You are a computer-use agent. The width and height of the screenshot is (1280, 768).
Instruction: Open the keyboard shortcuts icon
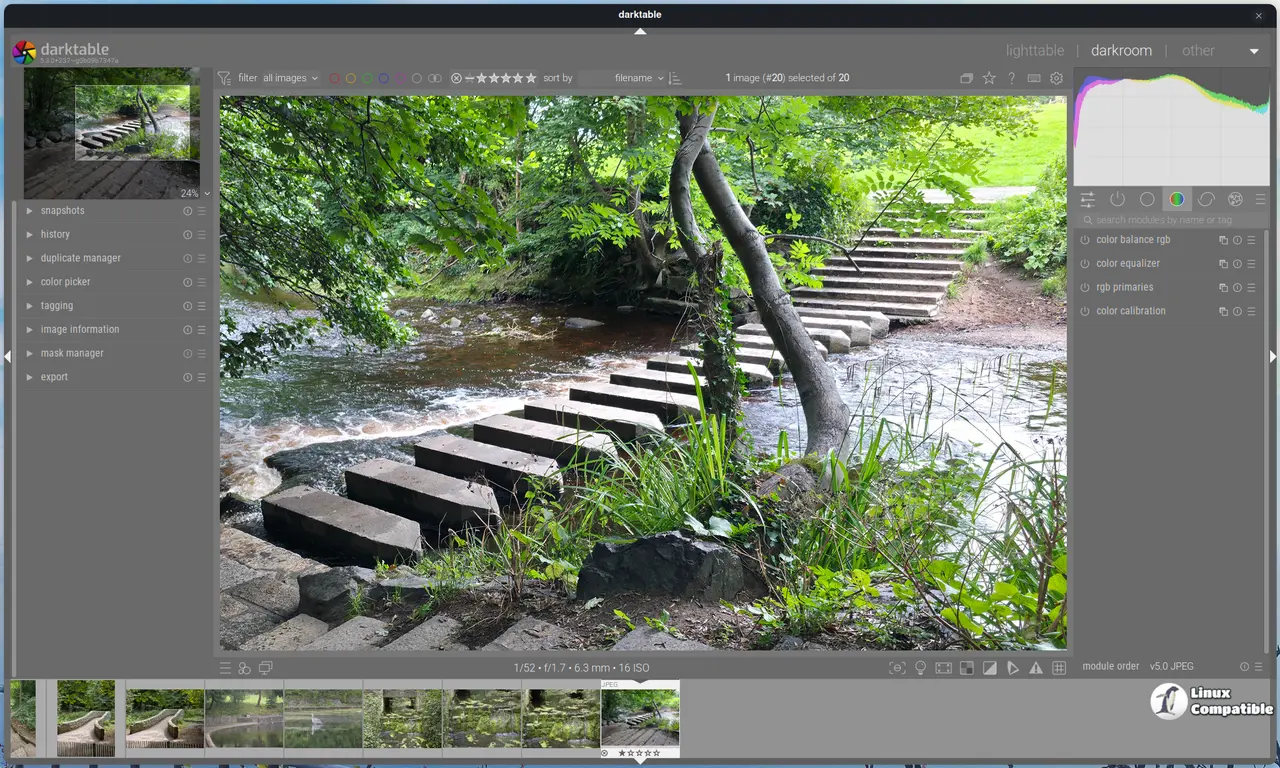point(1034,78)
